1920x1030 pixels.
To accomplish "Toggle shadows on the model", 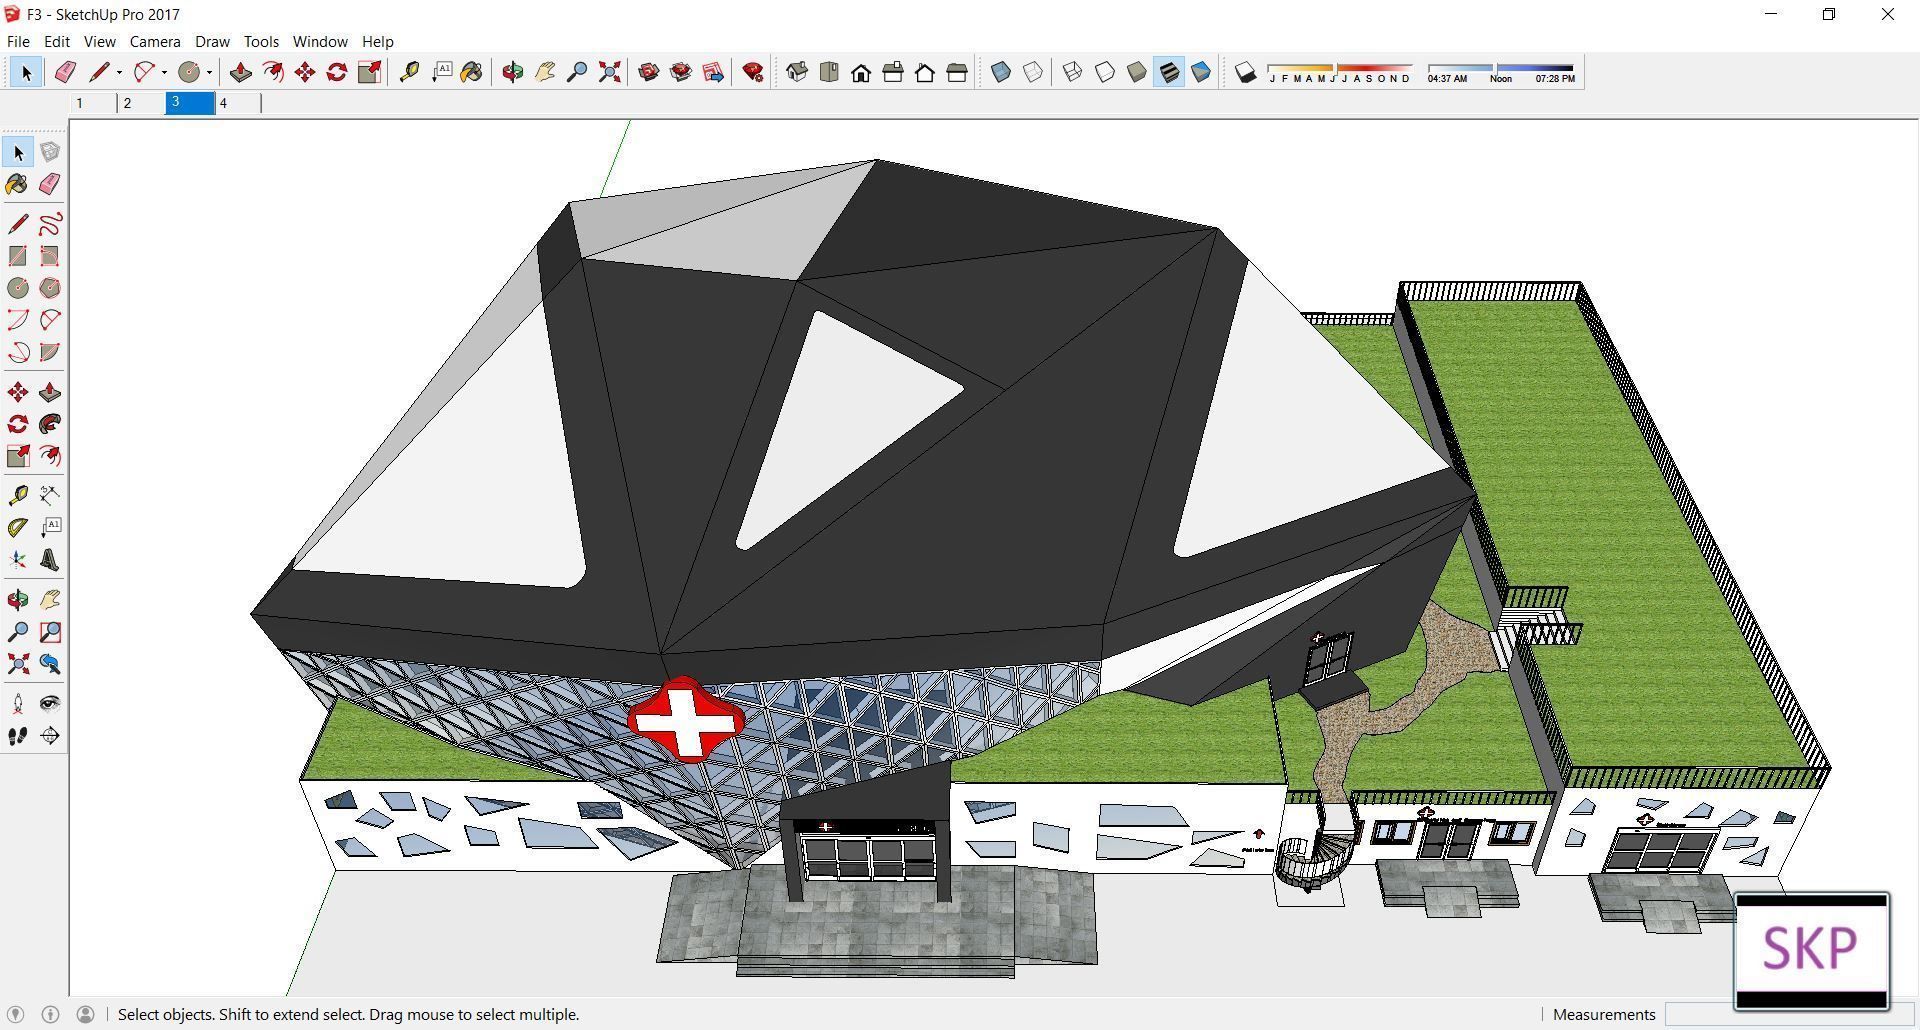I will 1246,72.
